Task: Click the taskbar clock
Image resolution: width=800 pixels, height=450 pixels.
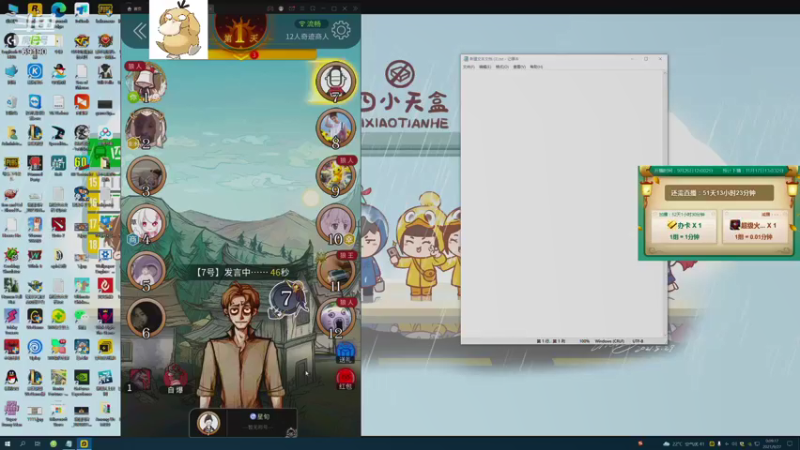Action: [x=772, y=444]
